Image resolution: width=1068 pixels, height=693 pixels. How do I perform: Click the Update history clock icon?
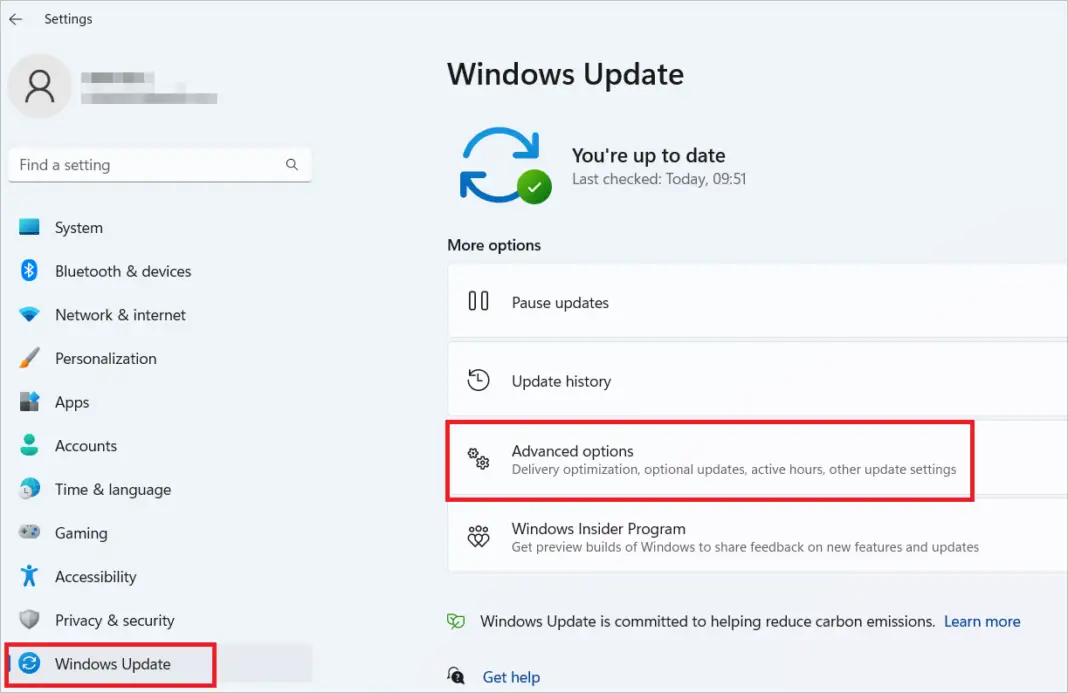479,380
